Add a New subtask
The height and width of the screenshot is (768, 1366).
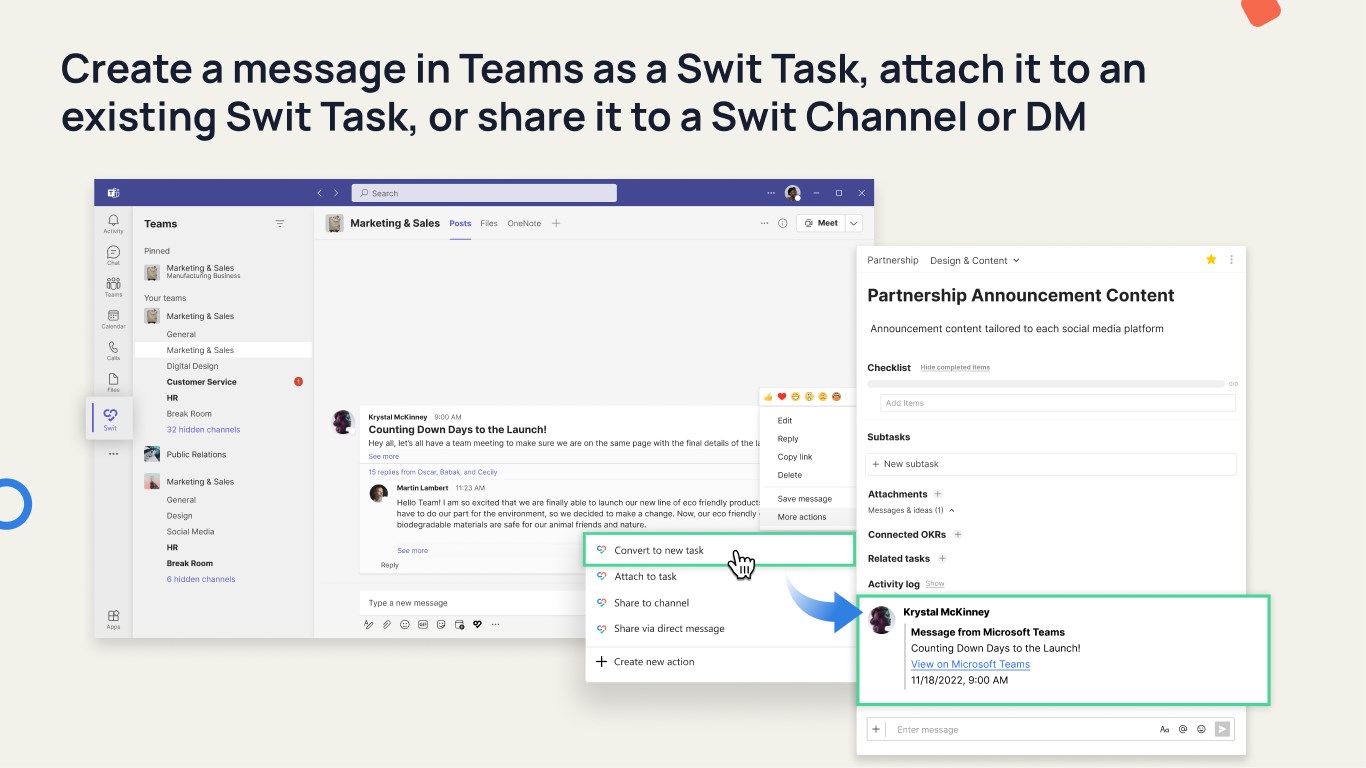click(1051, 464)
